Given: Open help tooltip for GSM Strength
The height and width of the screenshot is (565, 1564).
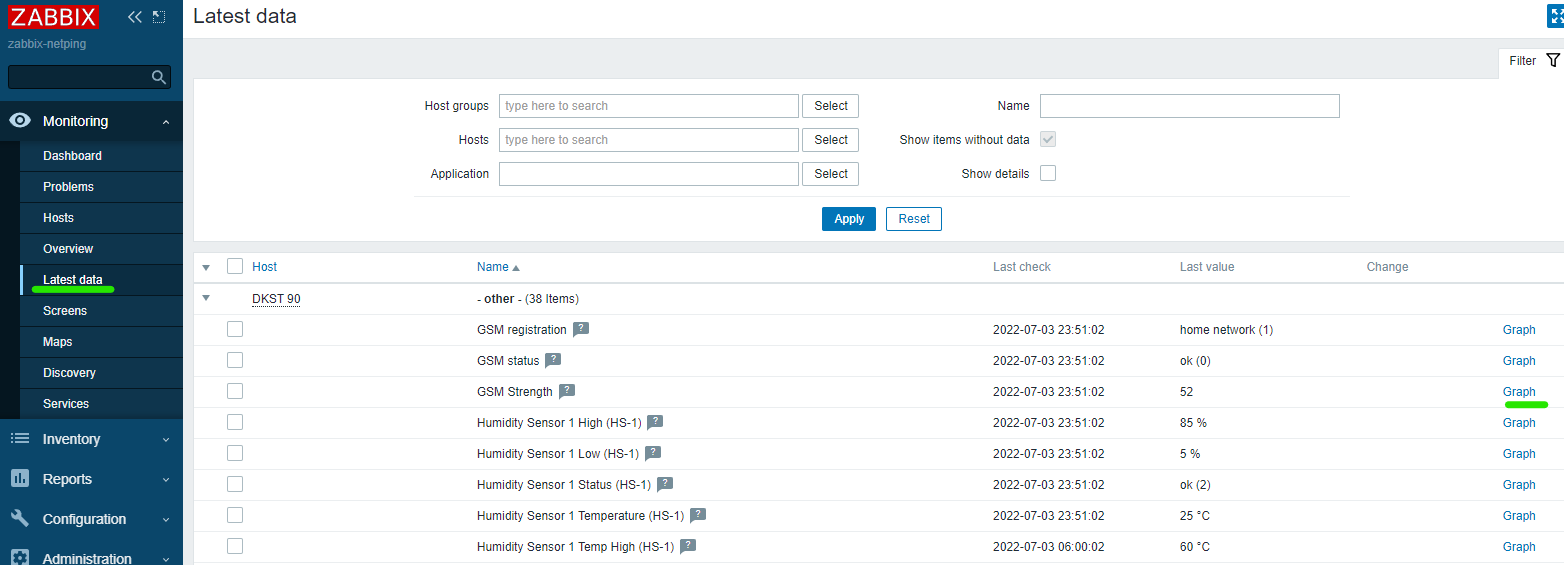Looking at the screenshot, I should tap(567, 391).
